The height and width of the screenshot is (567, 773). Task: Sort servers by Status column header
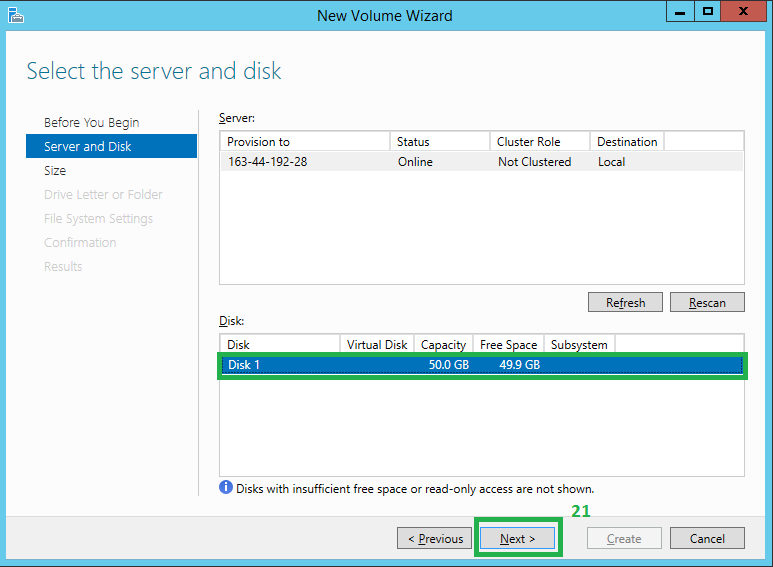(x=439, y=141)
